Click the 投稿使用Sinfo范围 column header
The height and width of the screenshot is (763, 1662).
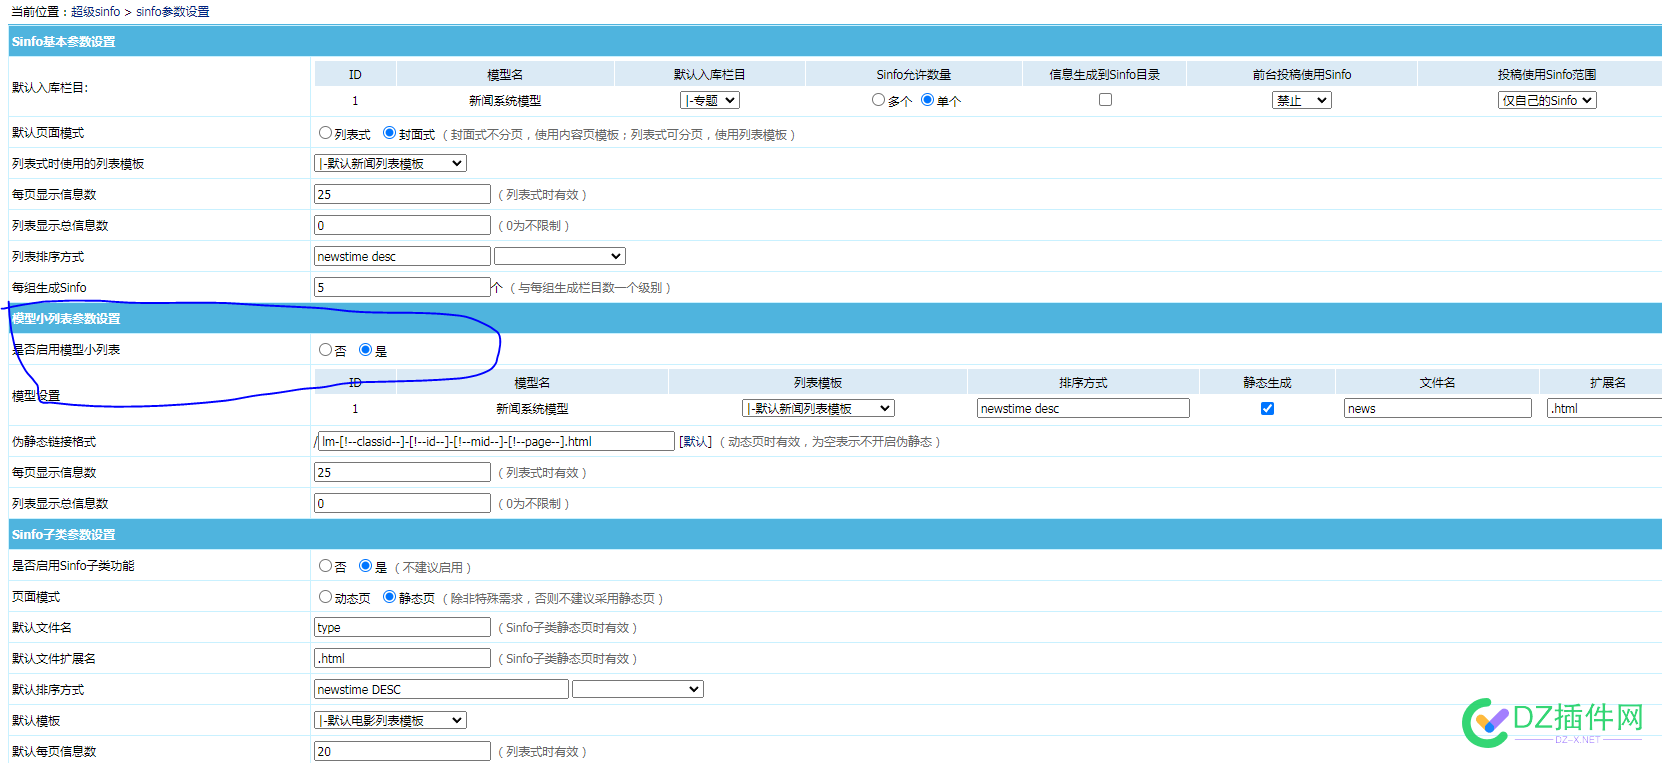coord(1546,74)
